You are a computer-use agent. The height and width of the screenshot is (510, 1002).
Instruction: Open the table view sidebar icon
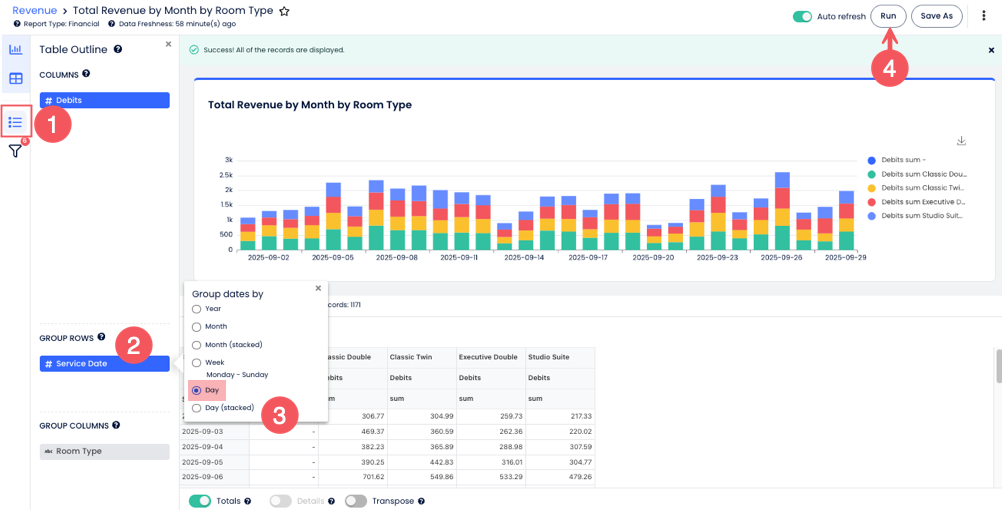point(15,78)
